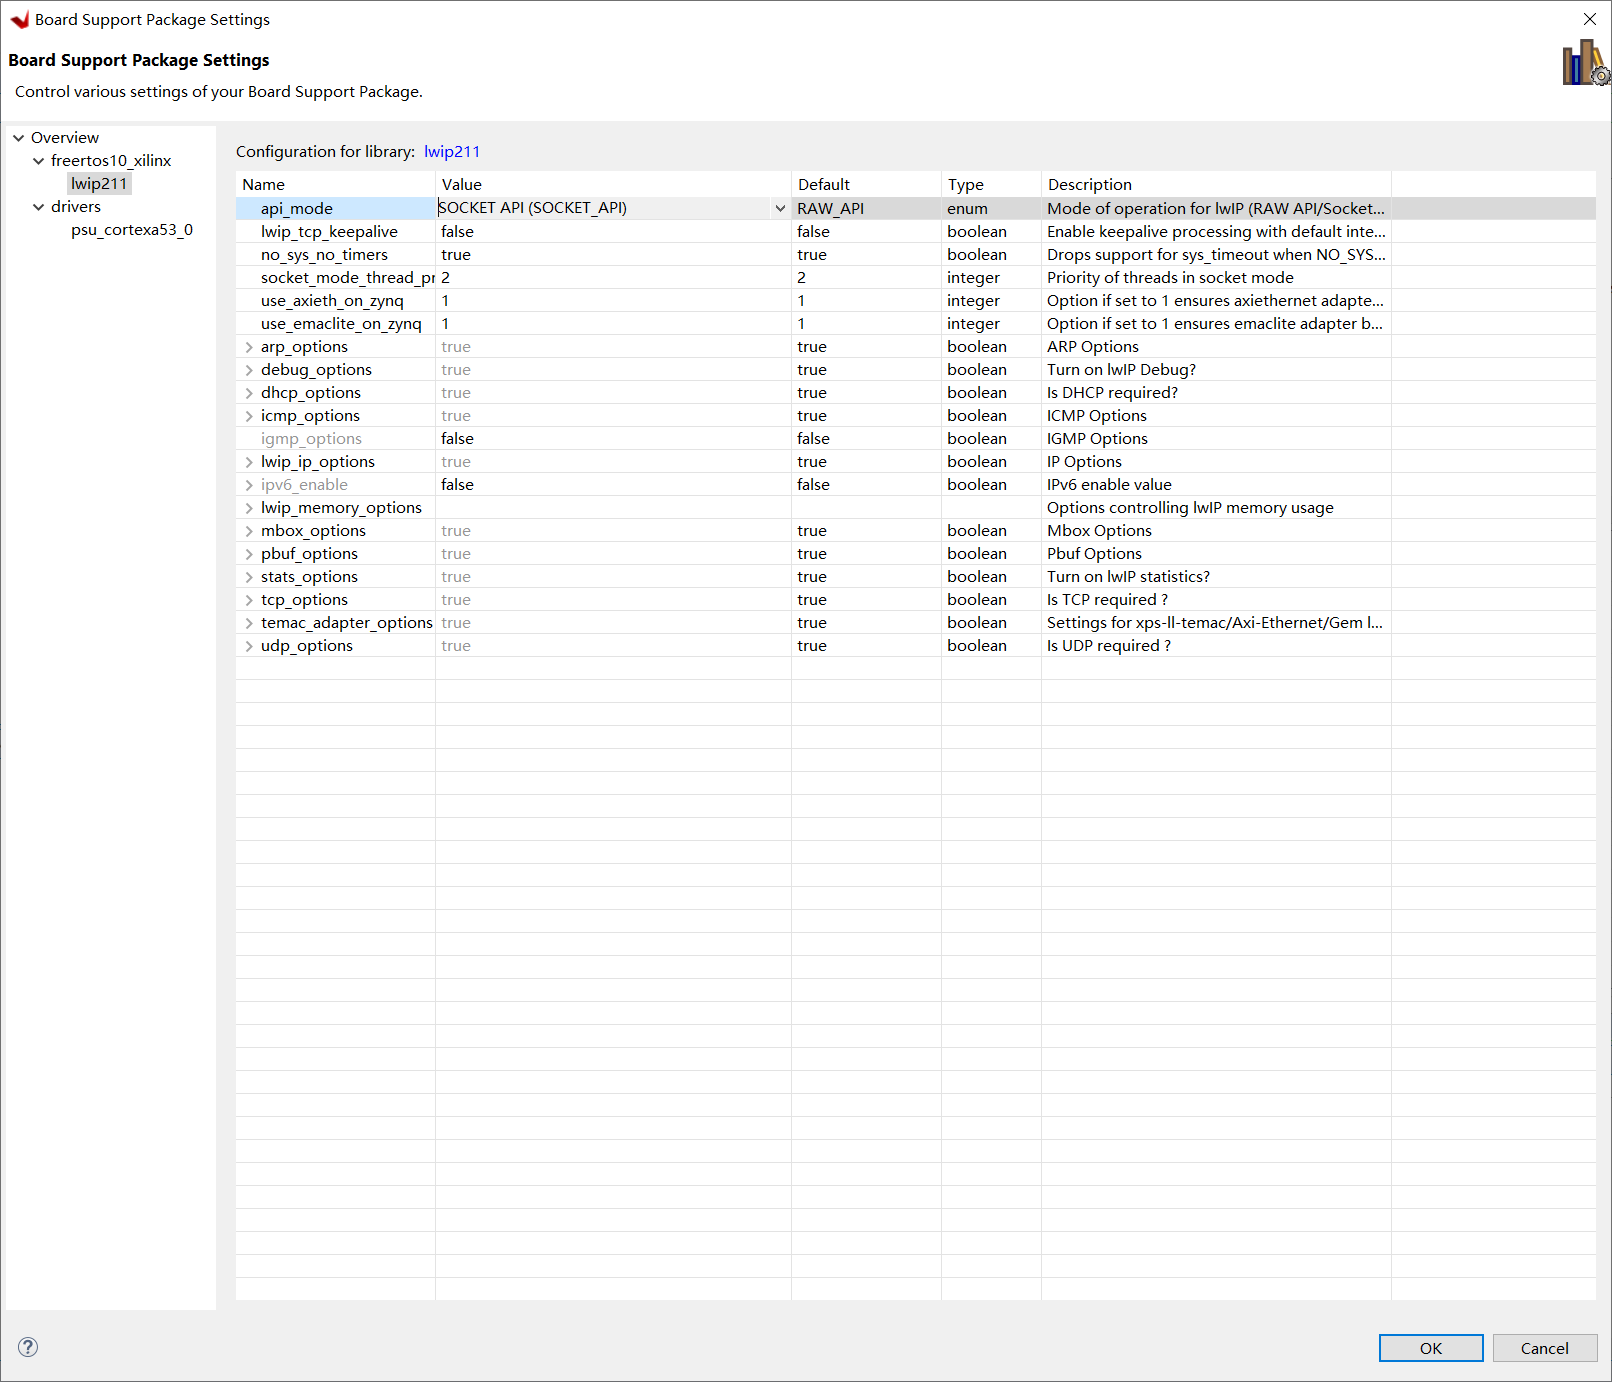Viewport: 1612px width, 1382px height.
Task: Select the use_emaclite_on_zynq row name
Action: pyautogui.click(x=341, y=324)
